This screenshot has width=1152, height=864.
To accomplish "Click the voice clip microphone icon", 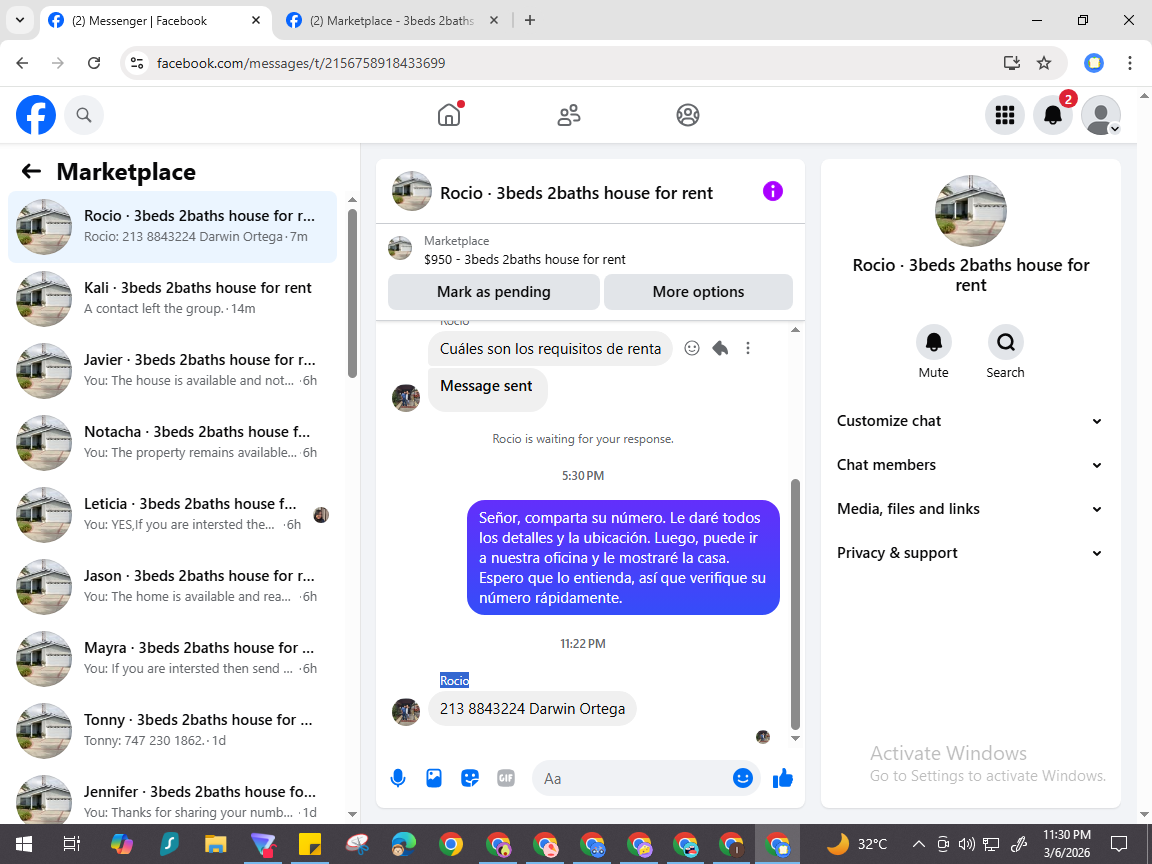I will pyautogui.click(x=398, y=778).
